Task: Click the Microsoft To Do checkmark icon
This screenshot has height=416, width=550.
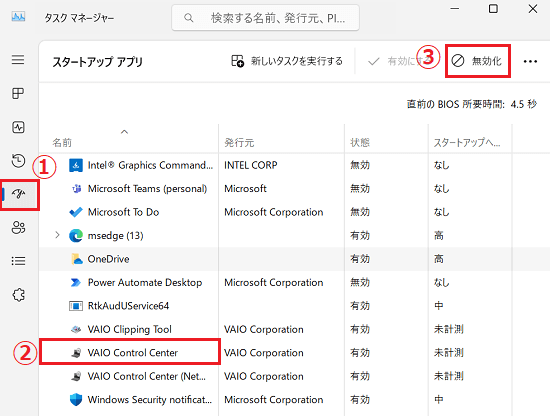Action: click(76, 212)
